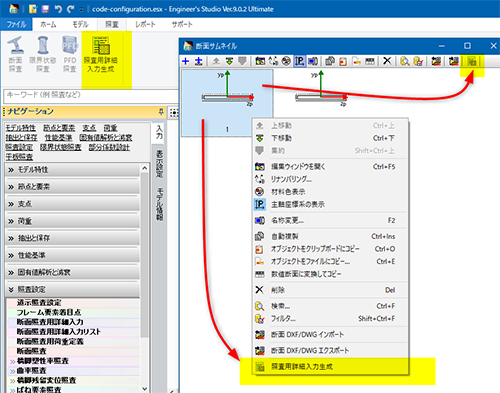Open the ファイル tab
Screen dimensions: 500x393
tap(16, 24)
